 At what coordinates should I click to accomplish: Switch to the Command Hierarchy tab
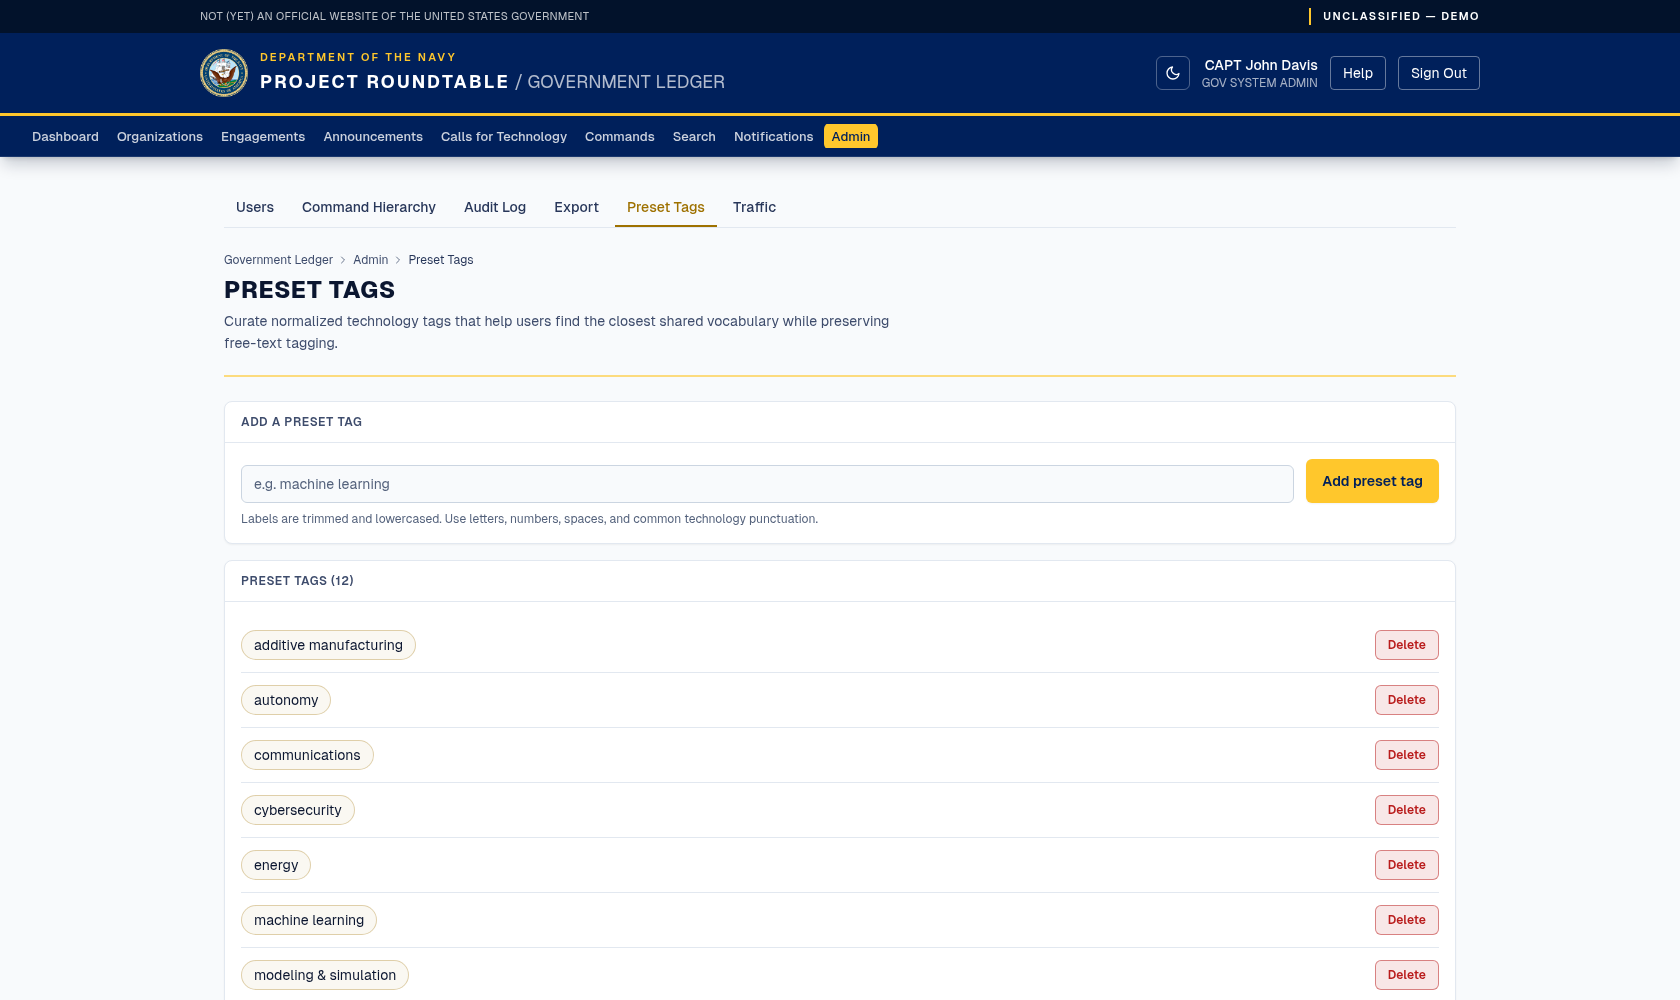coord(369,207)
